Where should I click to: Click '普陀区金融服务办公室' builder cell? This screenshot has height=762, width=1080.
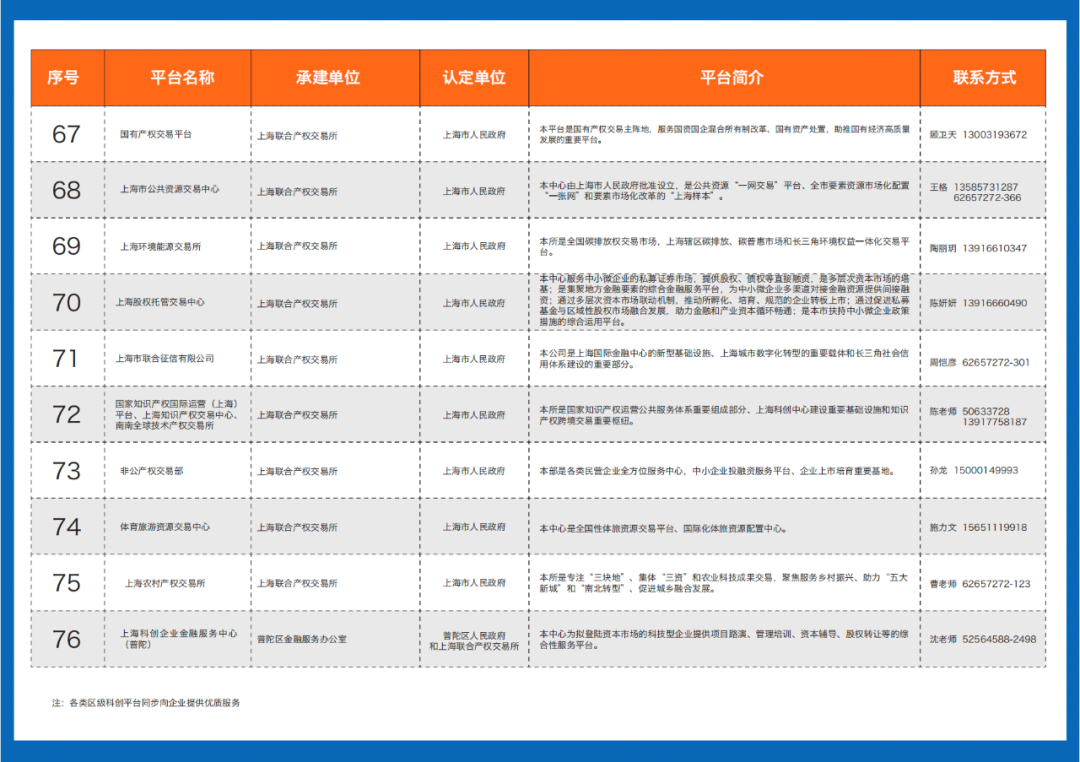[x=302, y=639]
